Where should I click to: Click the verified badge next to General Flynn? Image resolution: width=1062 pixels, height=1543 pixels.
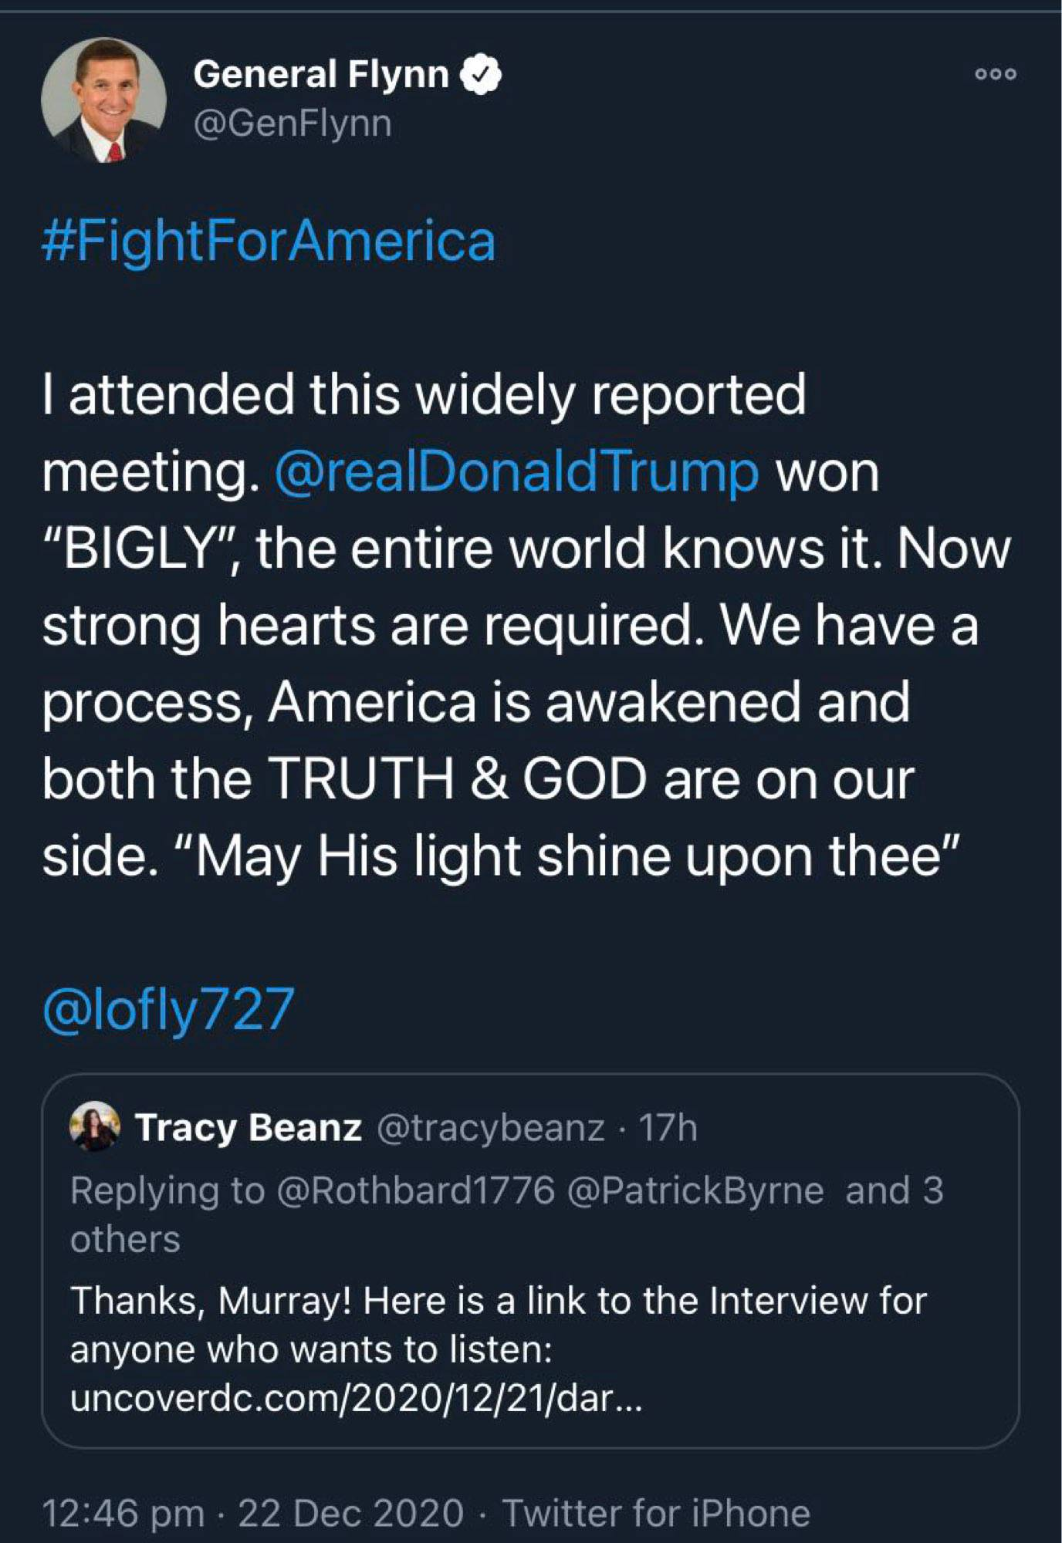[481, 75]
